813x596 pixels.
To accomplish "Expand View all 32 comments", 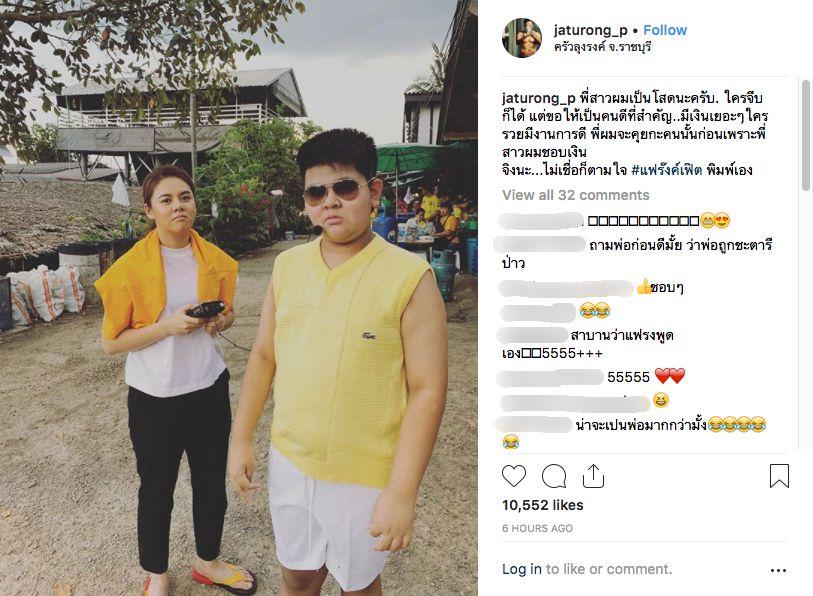I will [x=576, y=195].
